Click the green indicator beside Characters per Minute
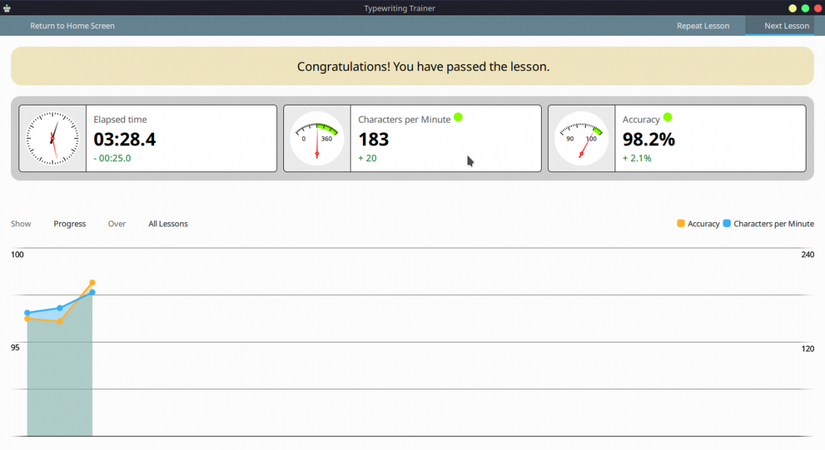Viewport: 825px width, 450px height. [458, 117]
